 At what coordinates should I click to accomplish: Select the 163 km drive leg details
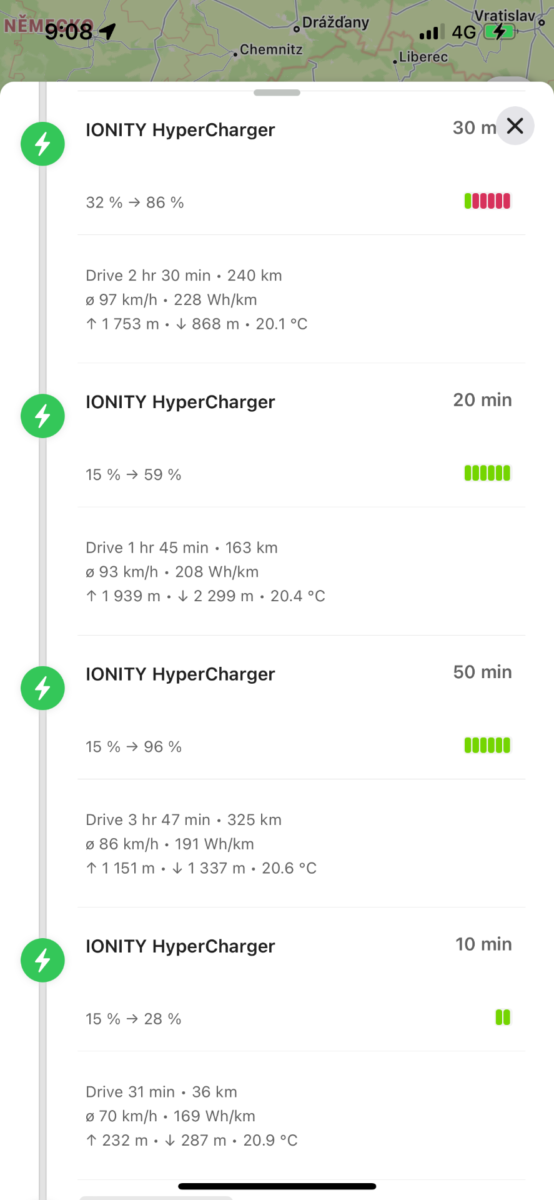[x=301, y=571]
